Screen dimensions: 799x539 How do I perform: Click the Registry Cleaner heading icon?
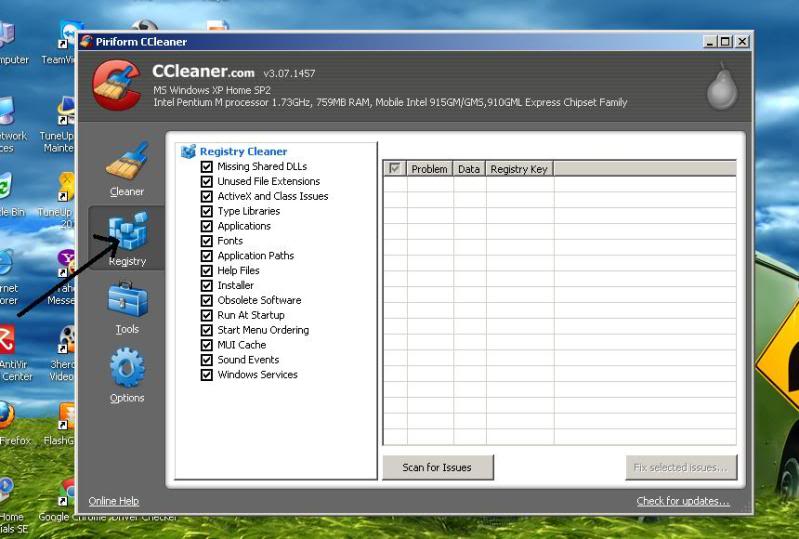point(187,152)
